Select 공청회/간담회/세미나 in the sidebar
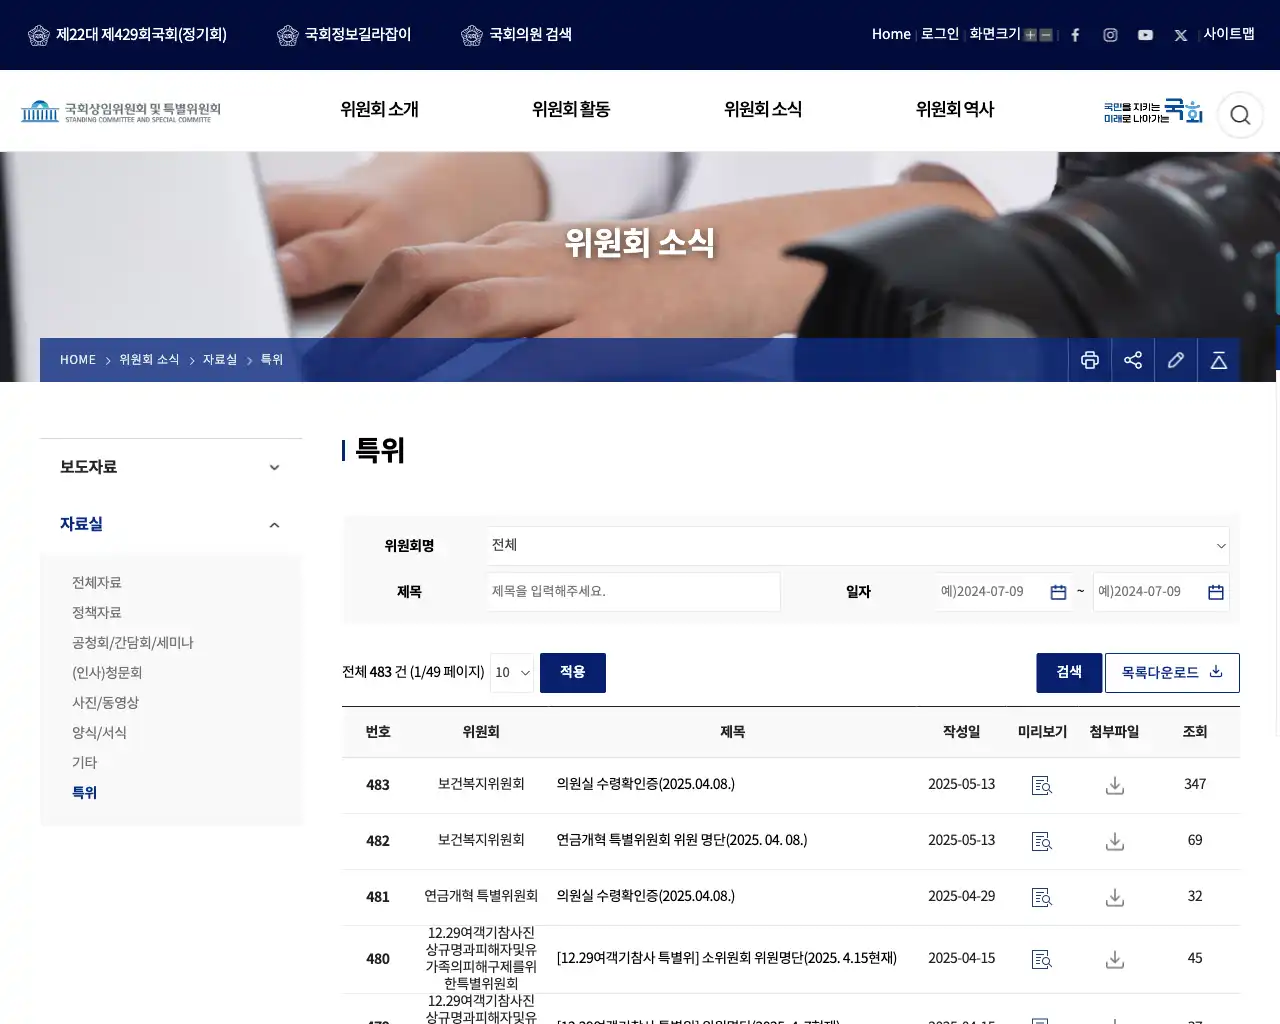Screen dimensions: 1280x1024 point(133,642)
